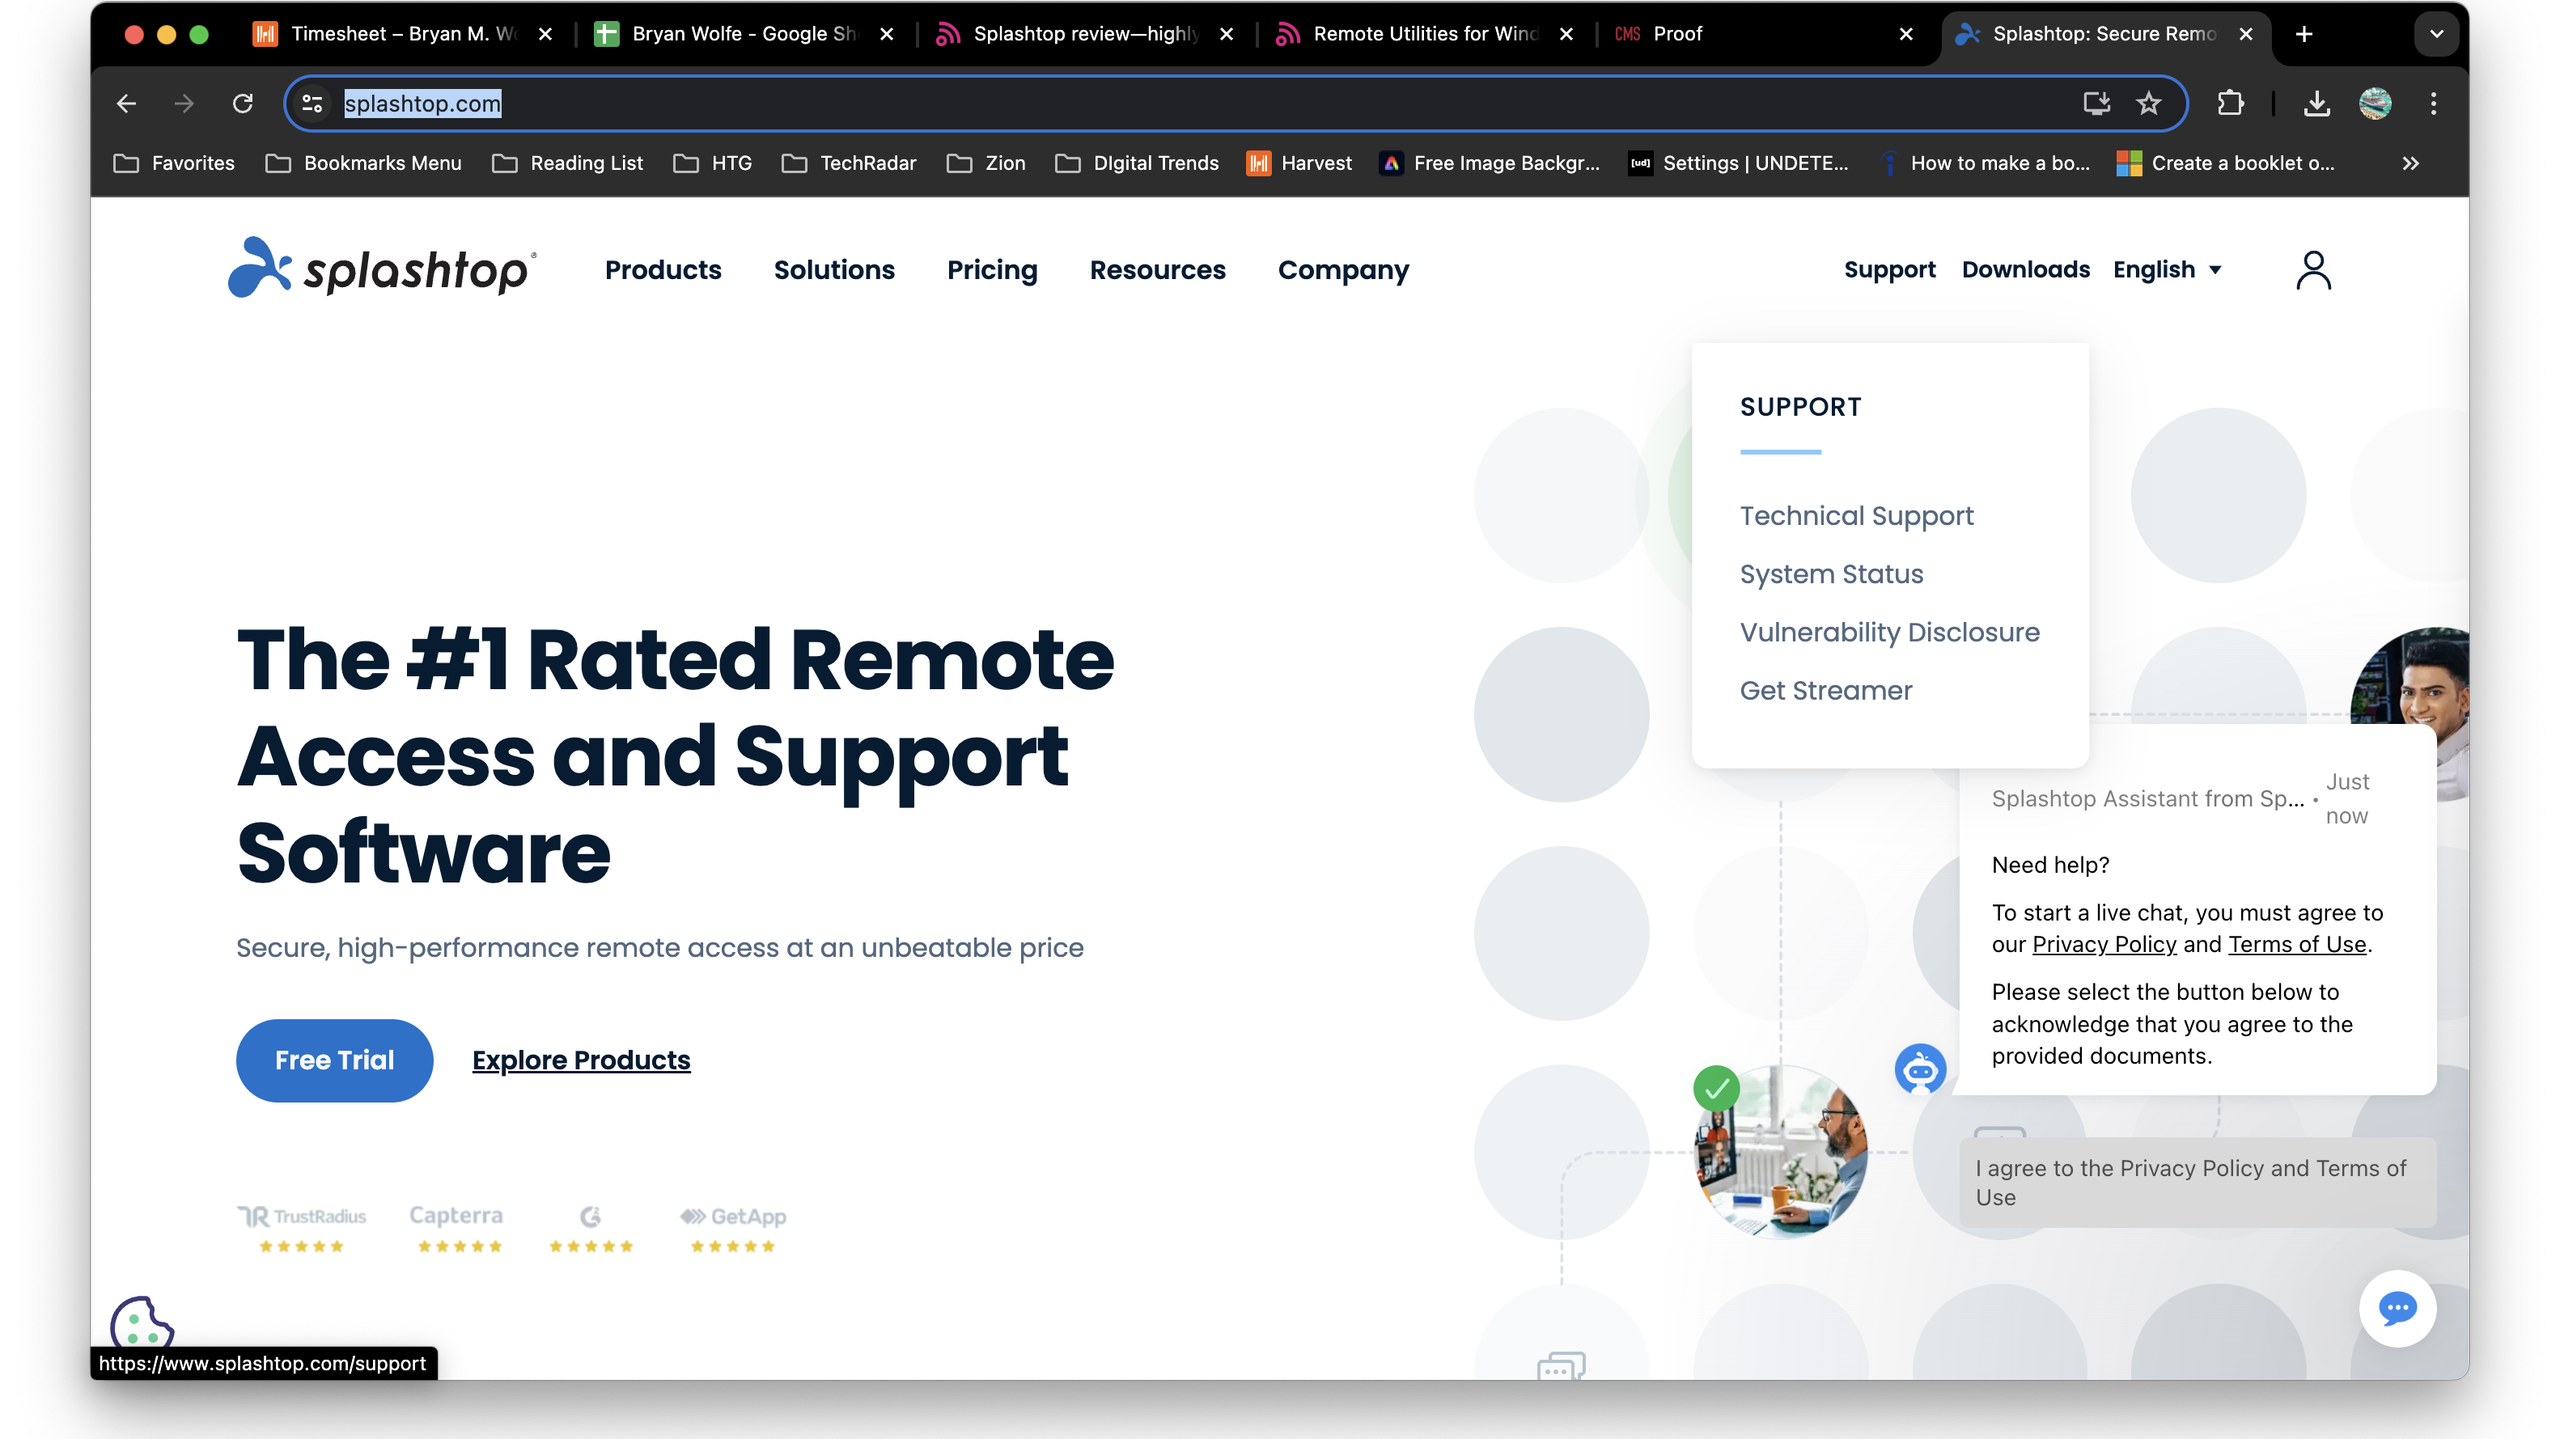Click the Splashtop logo
Viewport: 2560px width, 1439px height.
click(382, 268)
